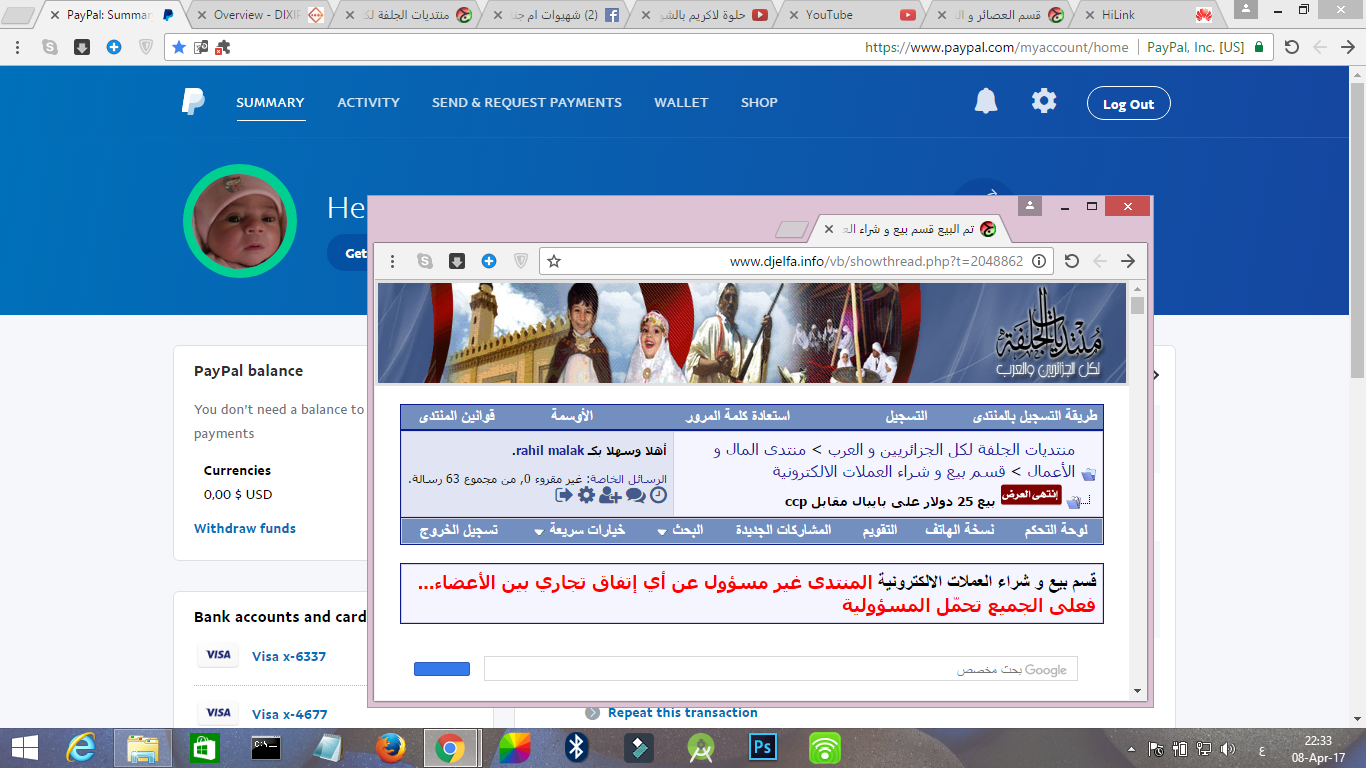
Task: Open ACTIVITY in PayPal navigation
Action: (x=368, y=102)
